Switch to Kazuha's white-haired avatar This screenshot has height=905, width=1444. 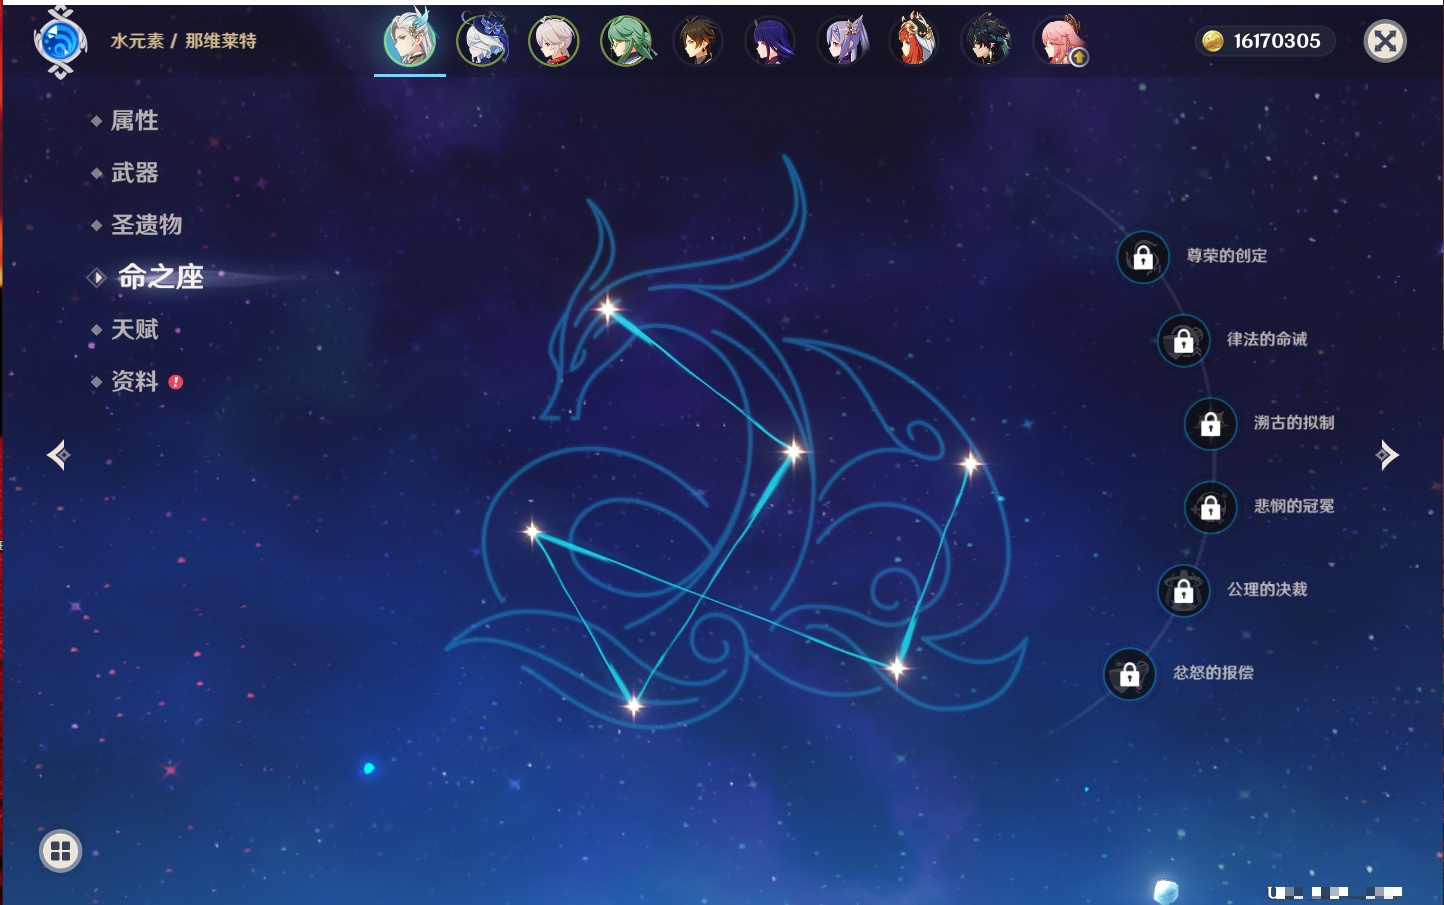(x=554, y=41)
